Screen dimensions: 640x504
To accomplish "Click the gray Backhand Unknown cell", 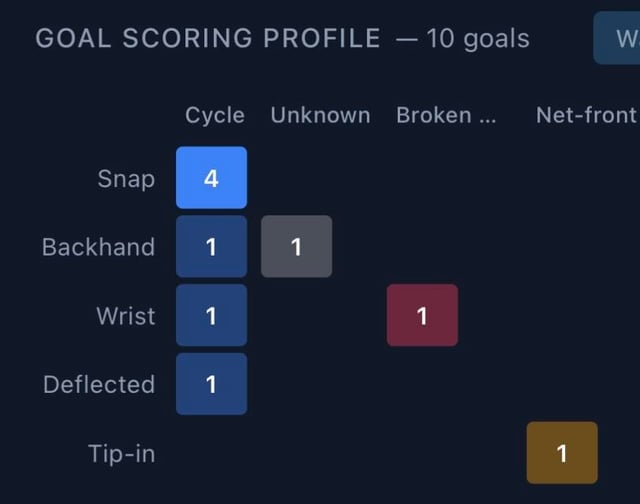I will pos(296,246).
